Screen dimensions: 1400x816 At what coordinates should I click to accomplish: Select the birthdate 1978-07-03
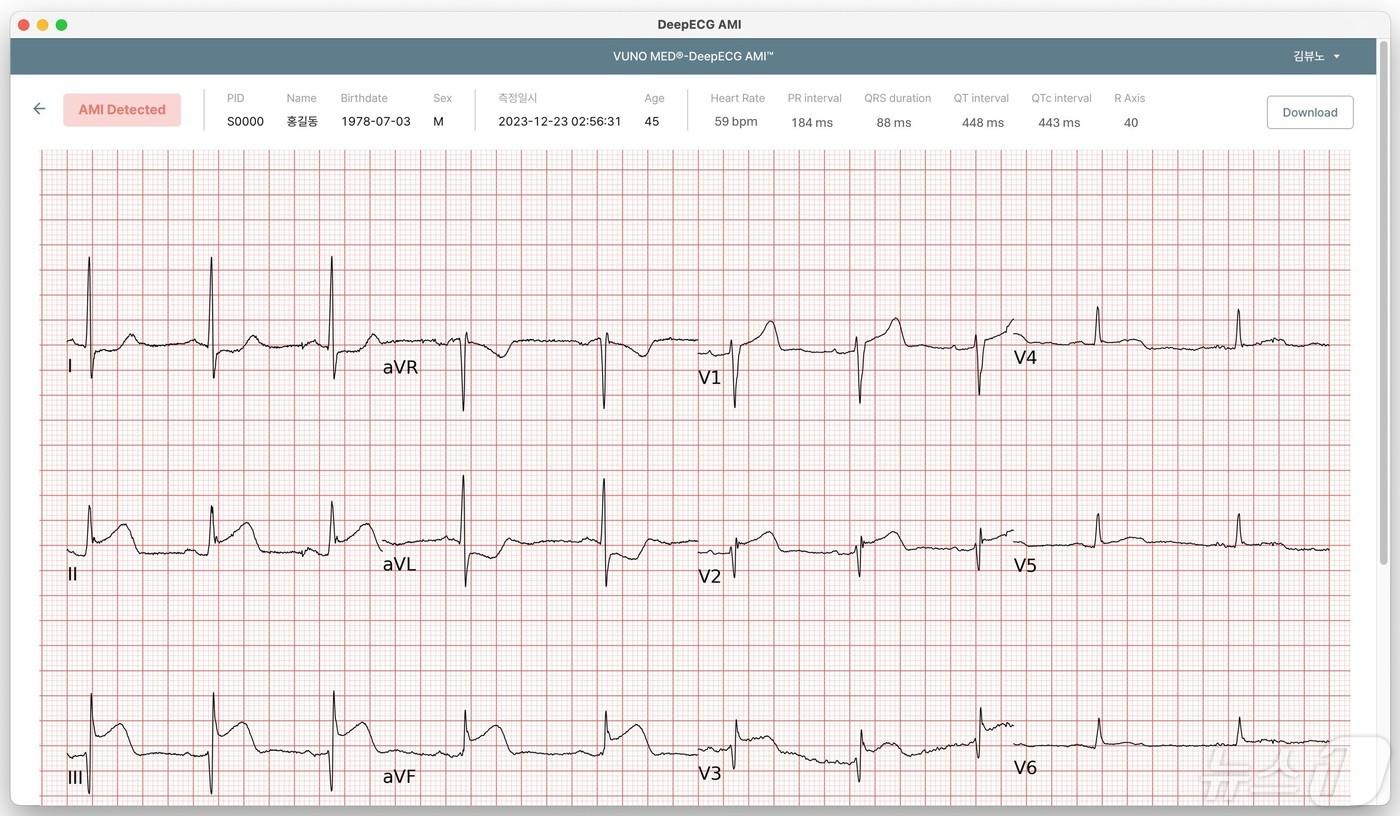[x=375, y=122]
